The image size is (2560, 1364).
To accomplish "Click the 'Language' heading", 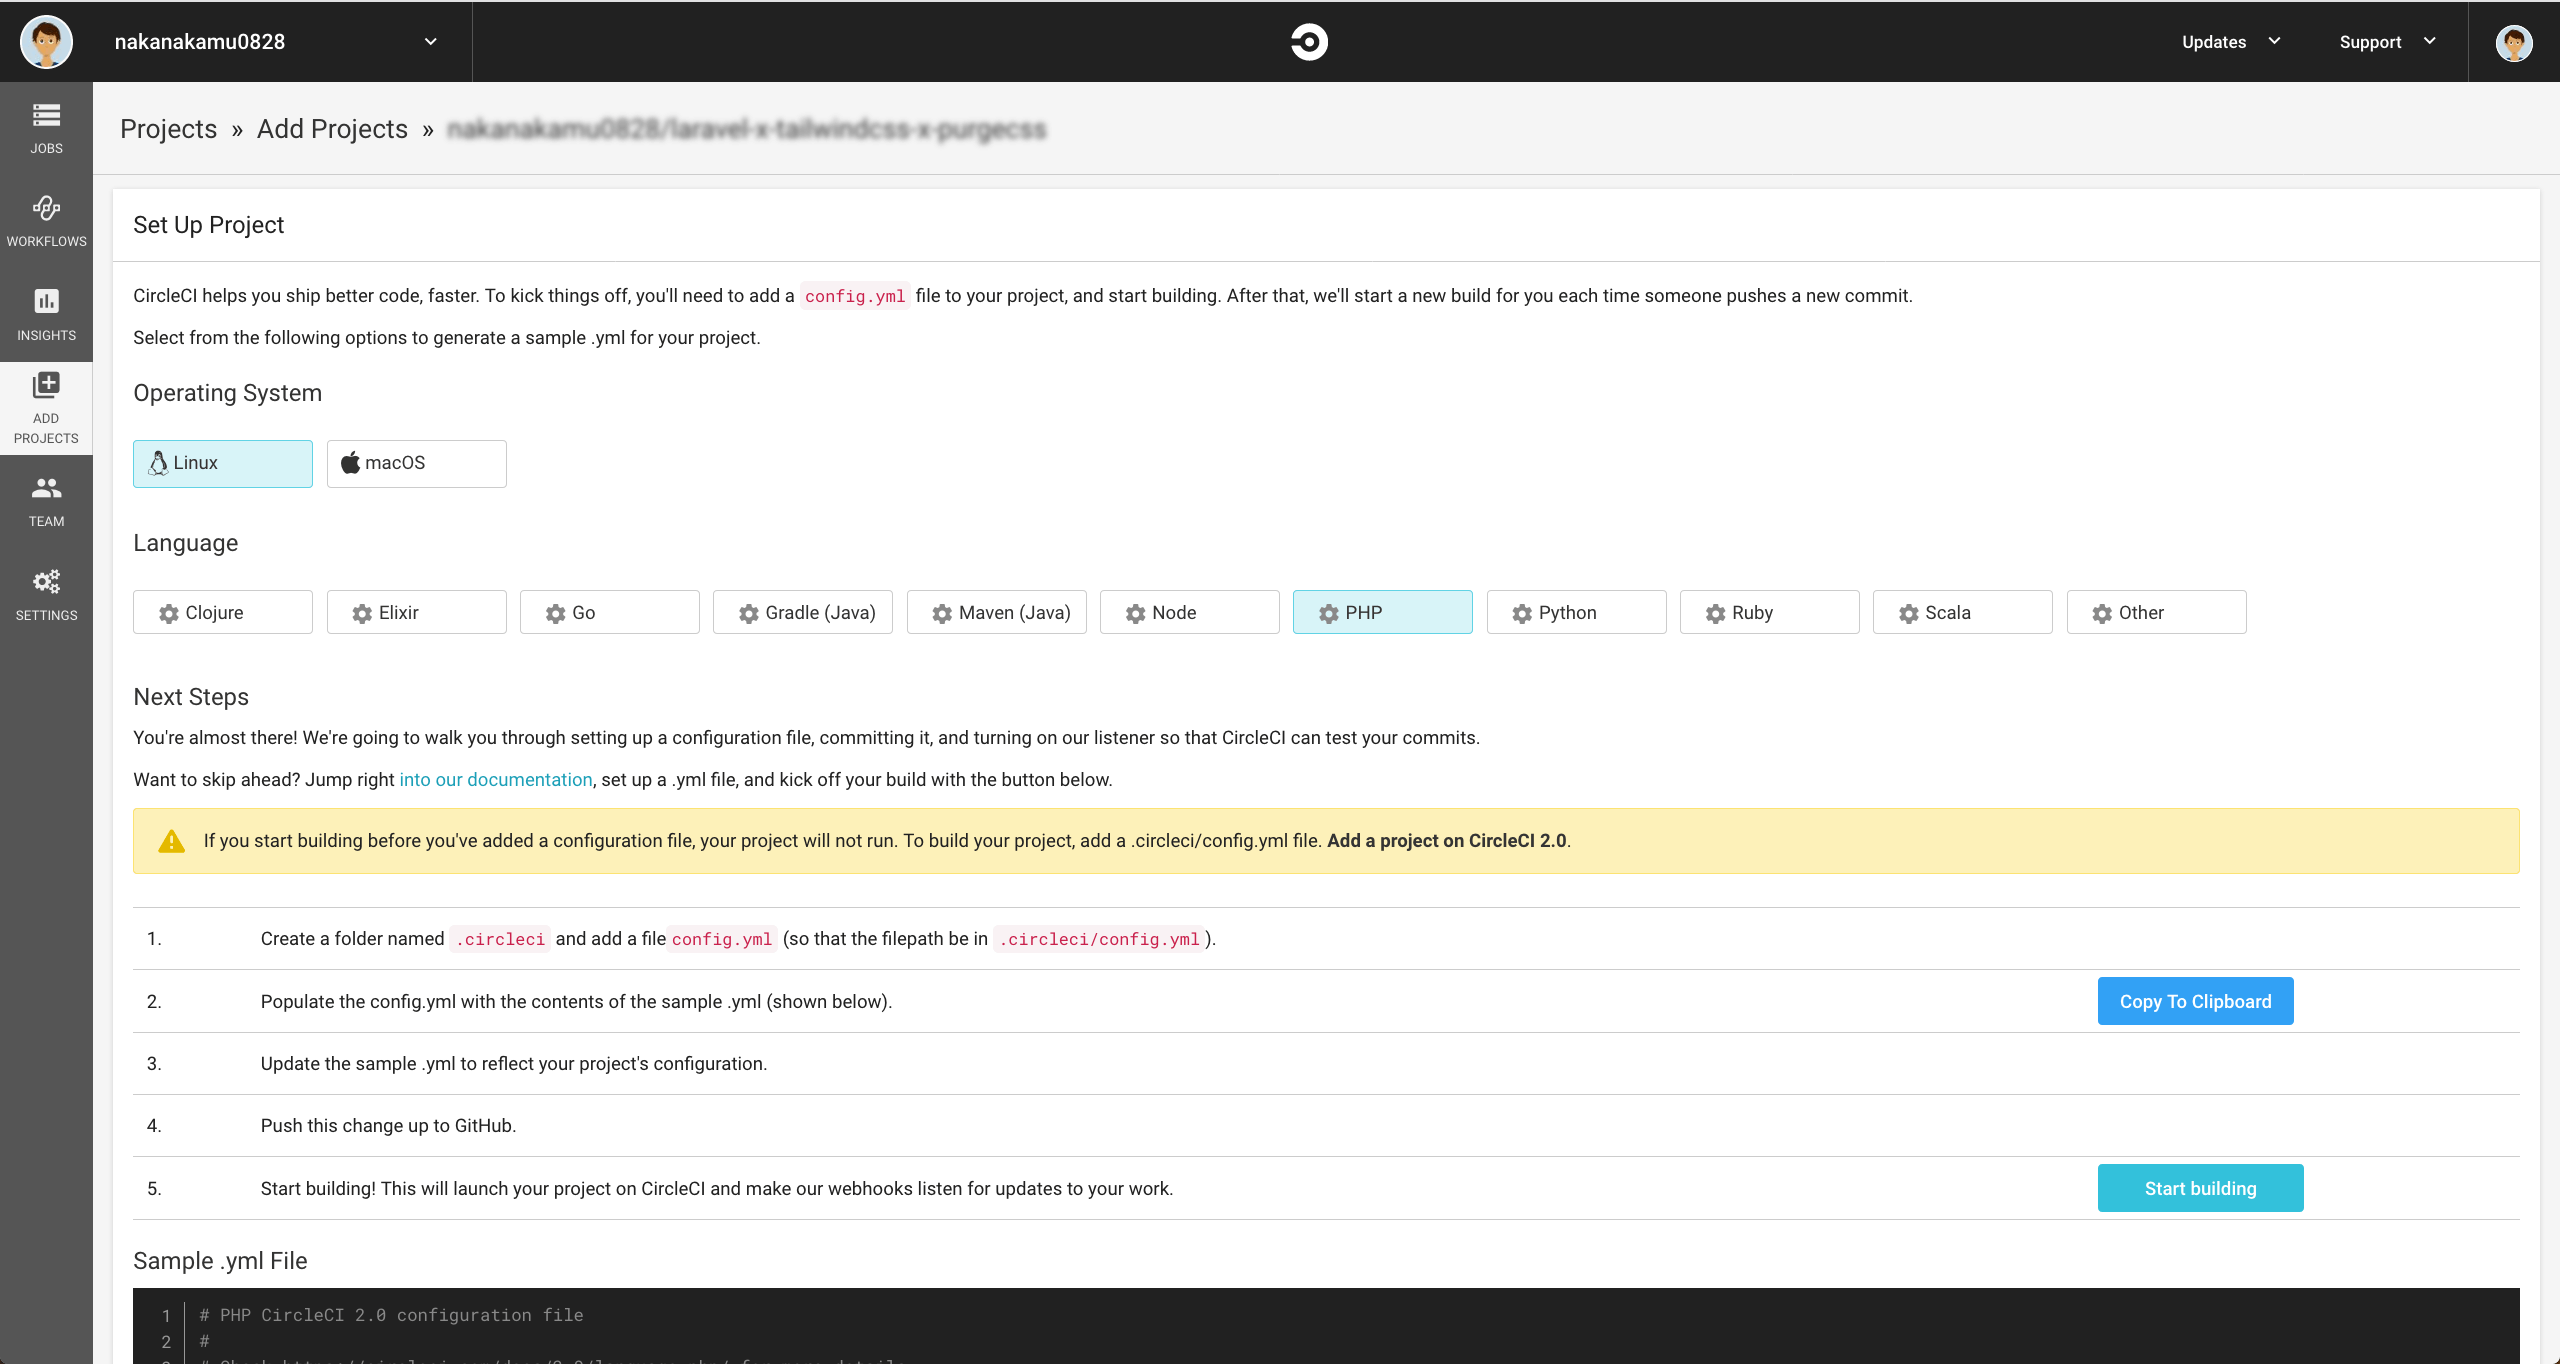I will pos(185,543).
